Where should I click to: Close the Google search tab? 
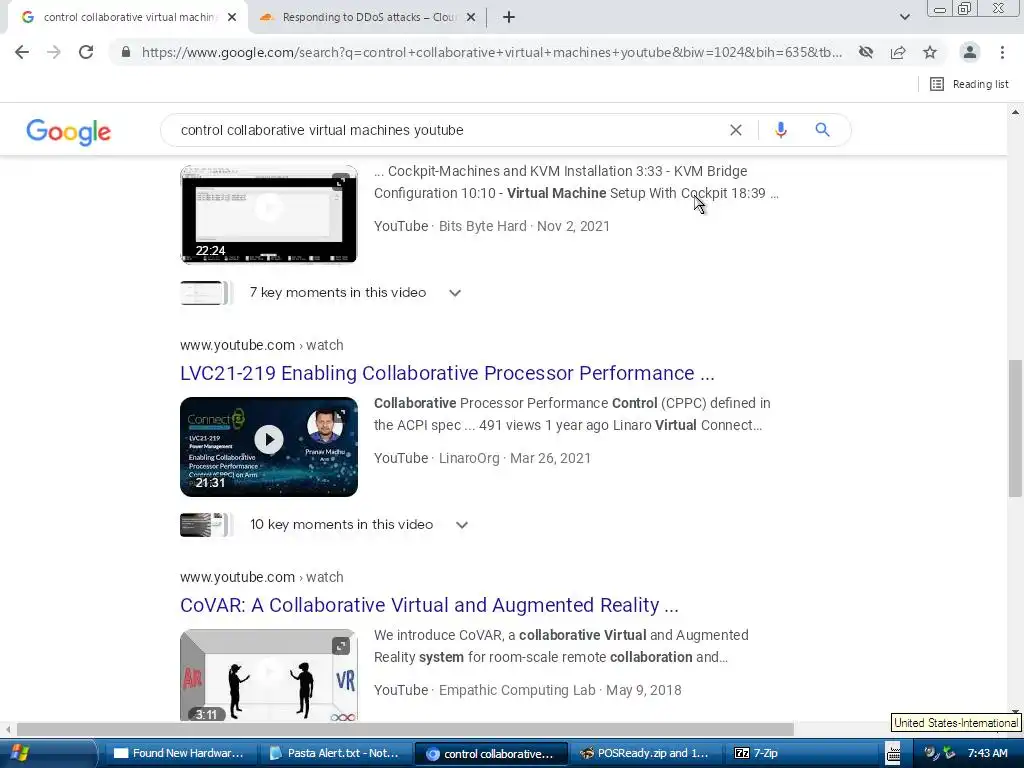point(232,18)
